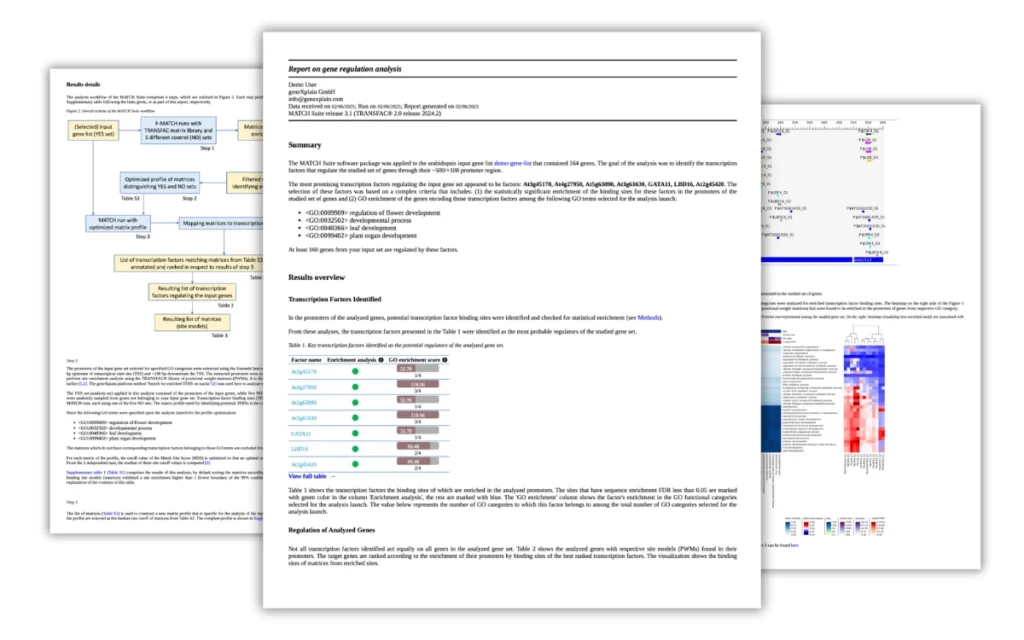
Task: Click the Transcription Factors Identified heading
Action: [x=334, y=299]
